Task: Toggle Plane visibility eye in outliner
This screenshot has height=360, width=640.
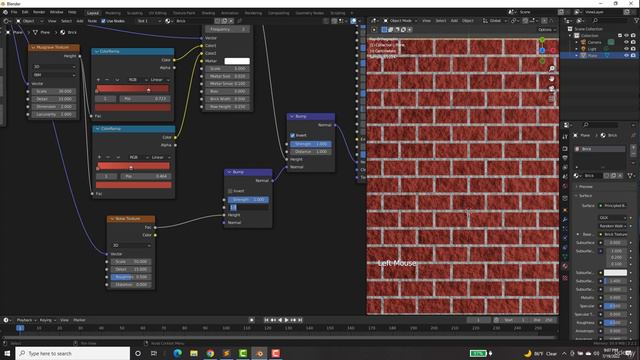Action: [627, 55]
